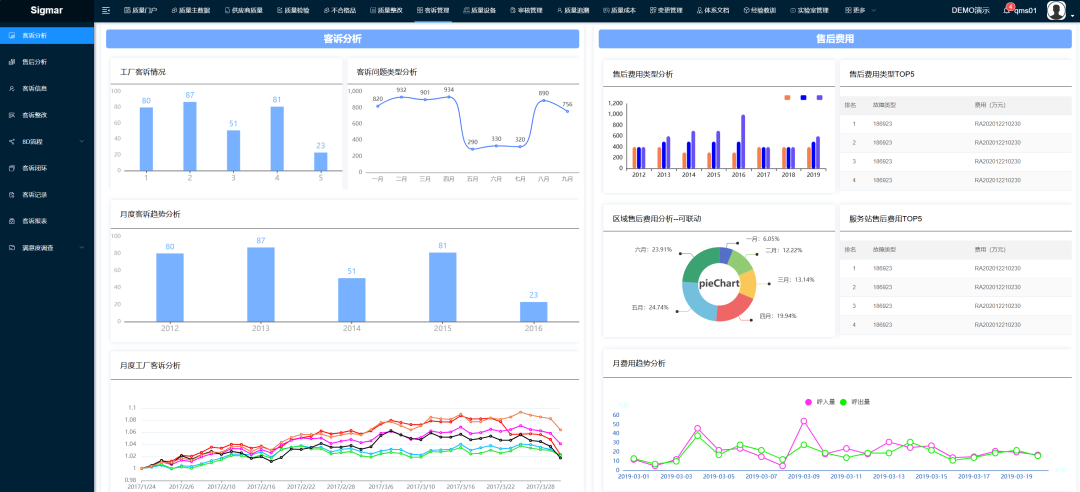Viewport: 1080px width, 492px height.
Task: Click the 客诉记录 sidebar icon
Action: coord(12,194)
